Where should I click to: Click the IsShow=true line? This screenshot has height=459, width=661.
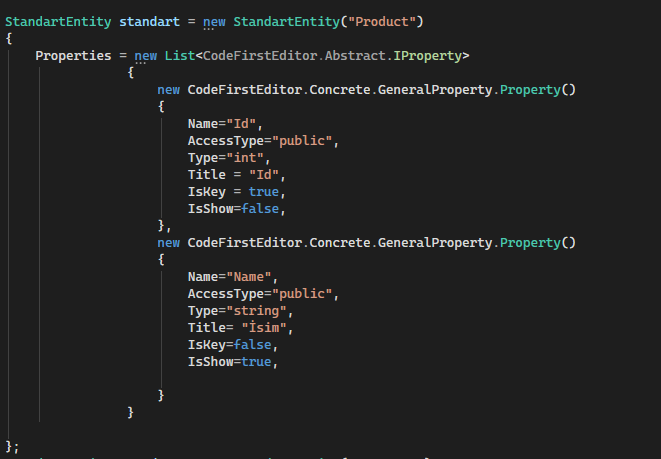point(232,362)
